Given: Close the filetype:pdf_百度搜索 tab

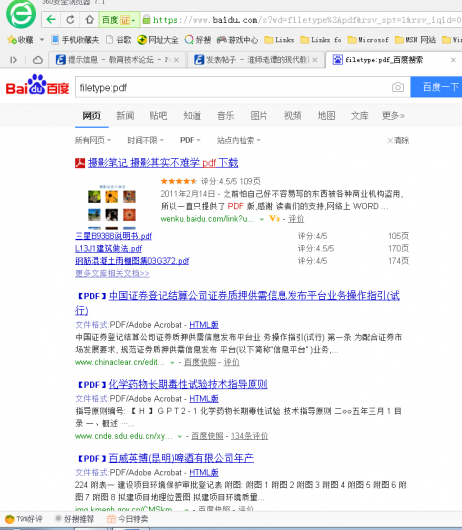Looking at the screenshot, I should [453, 60].
